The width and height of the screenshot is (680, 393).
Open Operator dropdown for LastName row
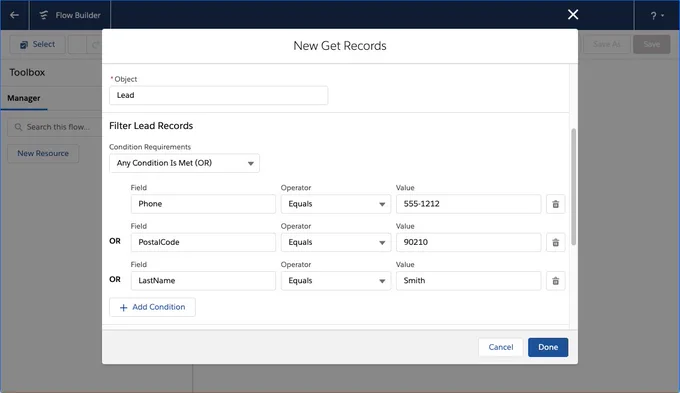[x=336, y=281]
